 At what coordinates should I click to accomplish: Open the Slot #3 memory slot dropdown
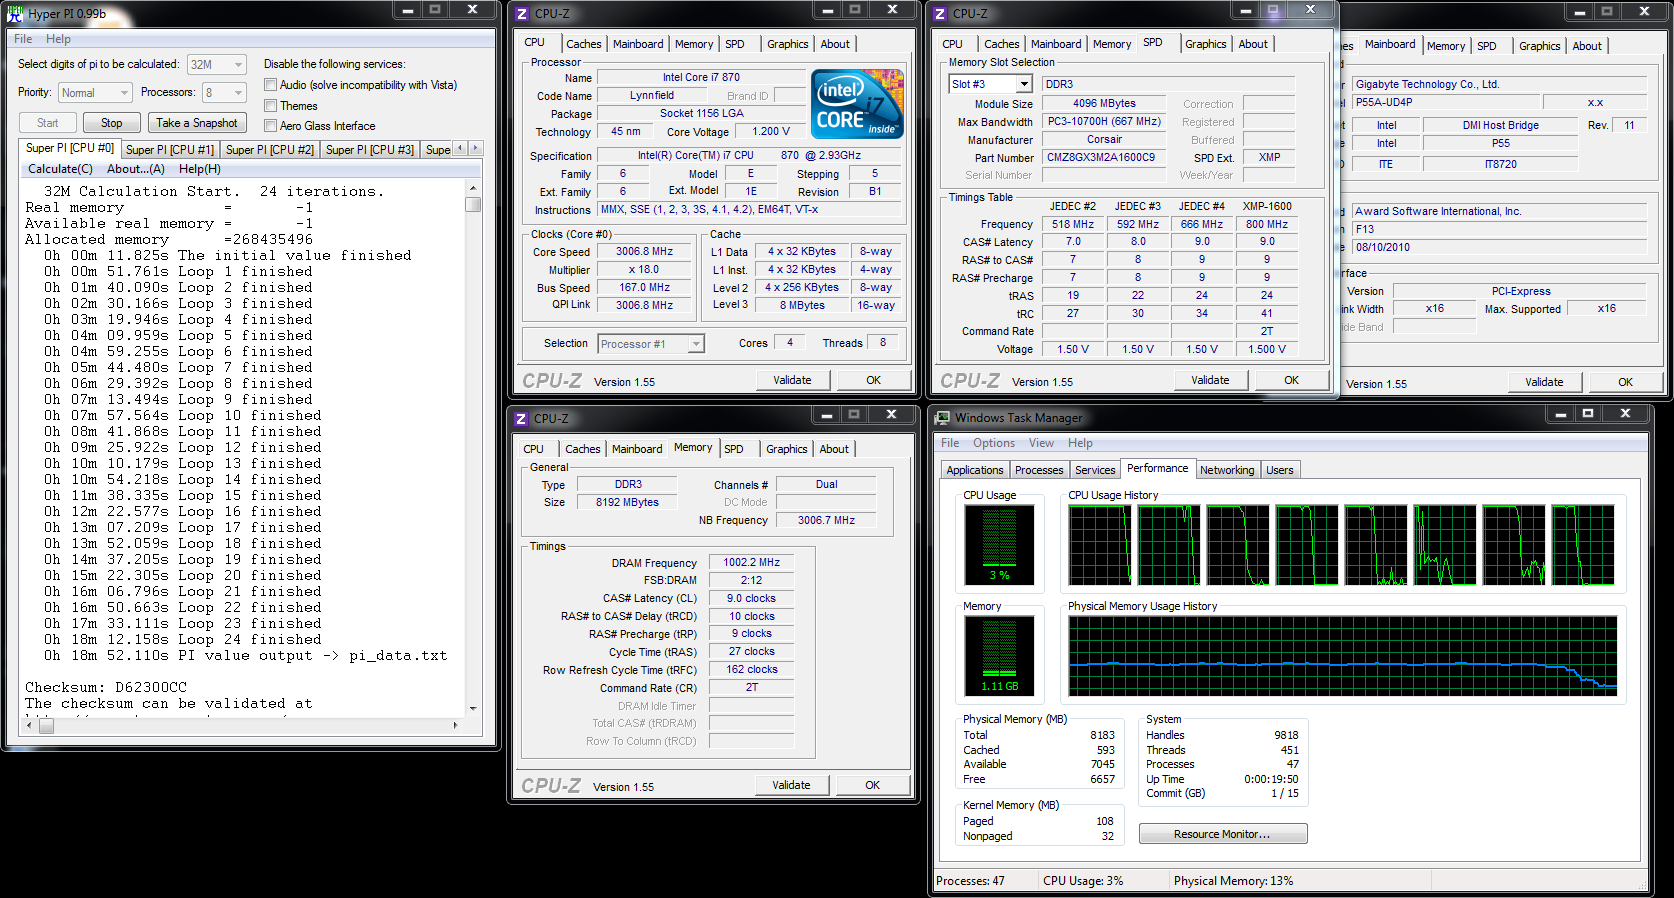(990, 85)
